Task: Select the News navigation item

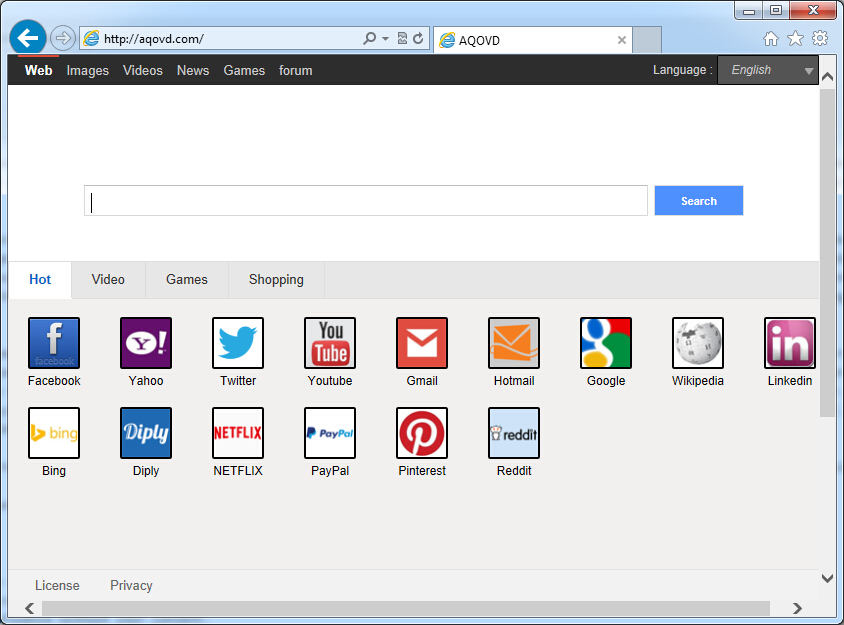Action: [193, 71]
